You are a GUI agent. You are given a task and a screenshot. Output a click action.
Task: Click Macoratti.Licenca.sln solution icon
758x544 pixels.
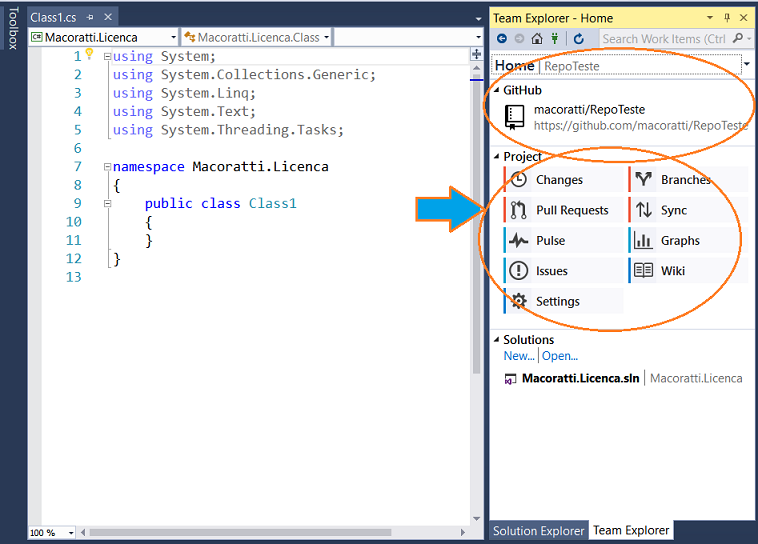(x=510, y=380)
